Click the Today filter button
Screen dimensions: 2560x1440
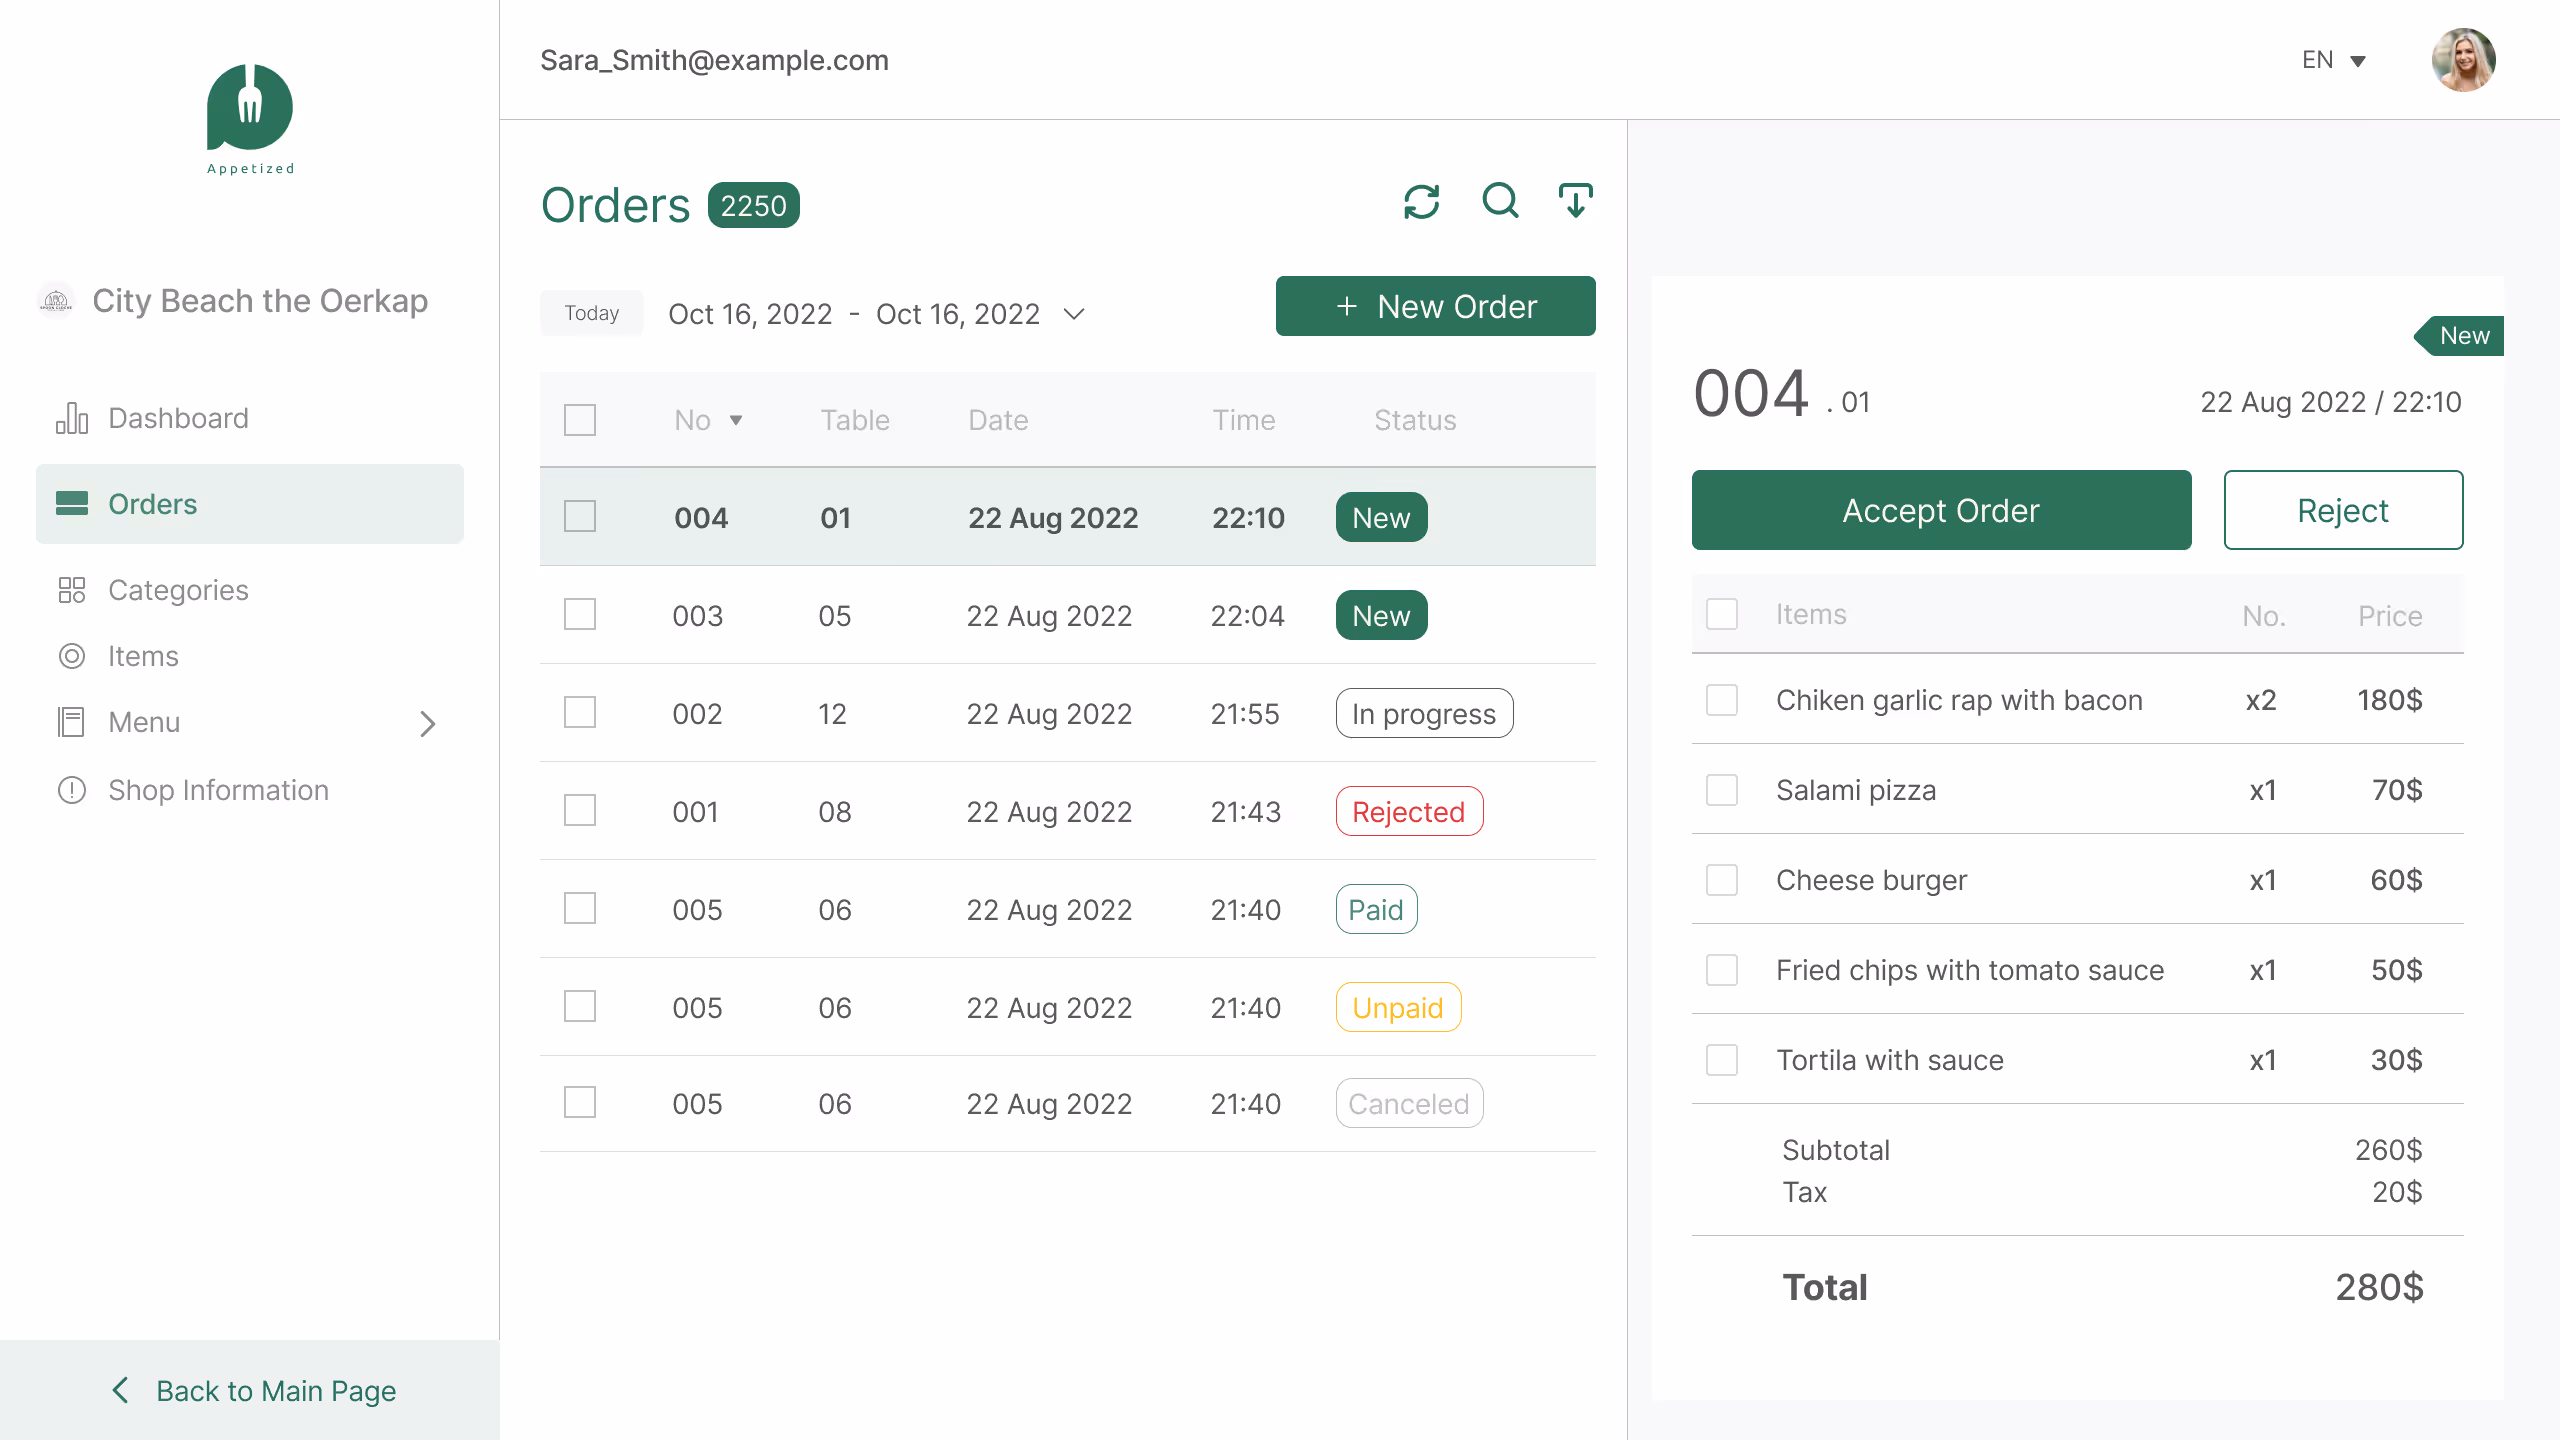592,313
